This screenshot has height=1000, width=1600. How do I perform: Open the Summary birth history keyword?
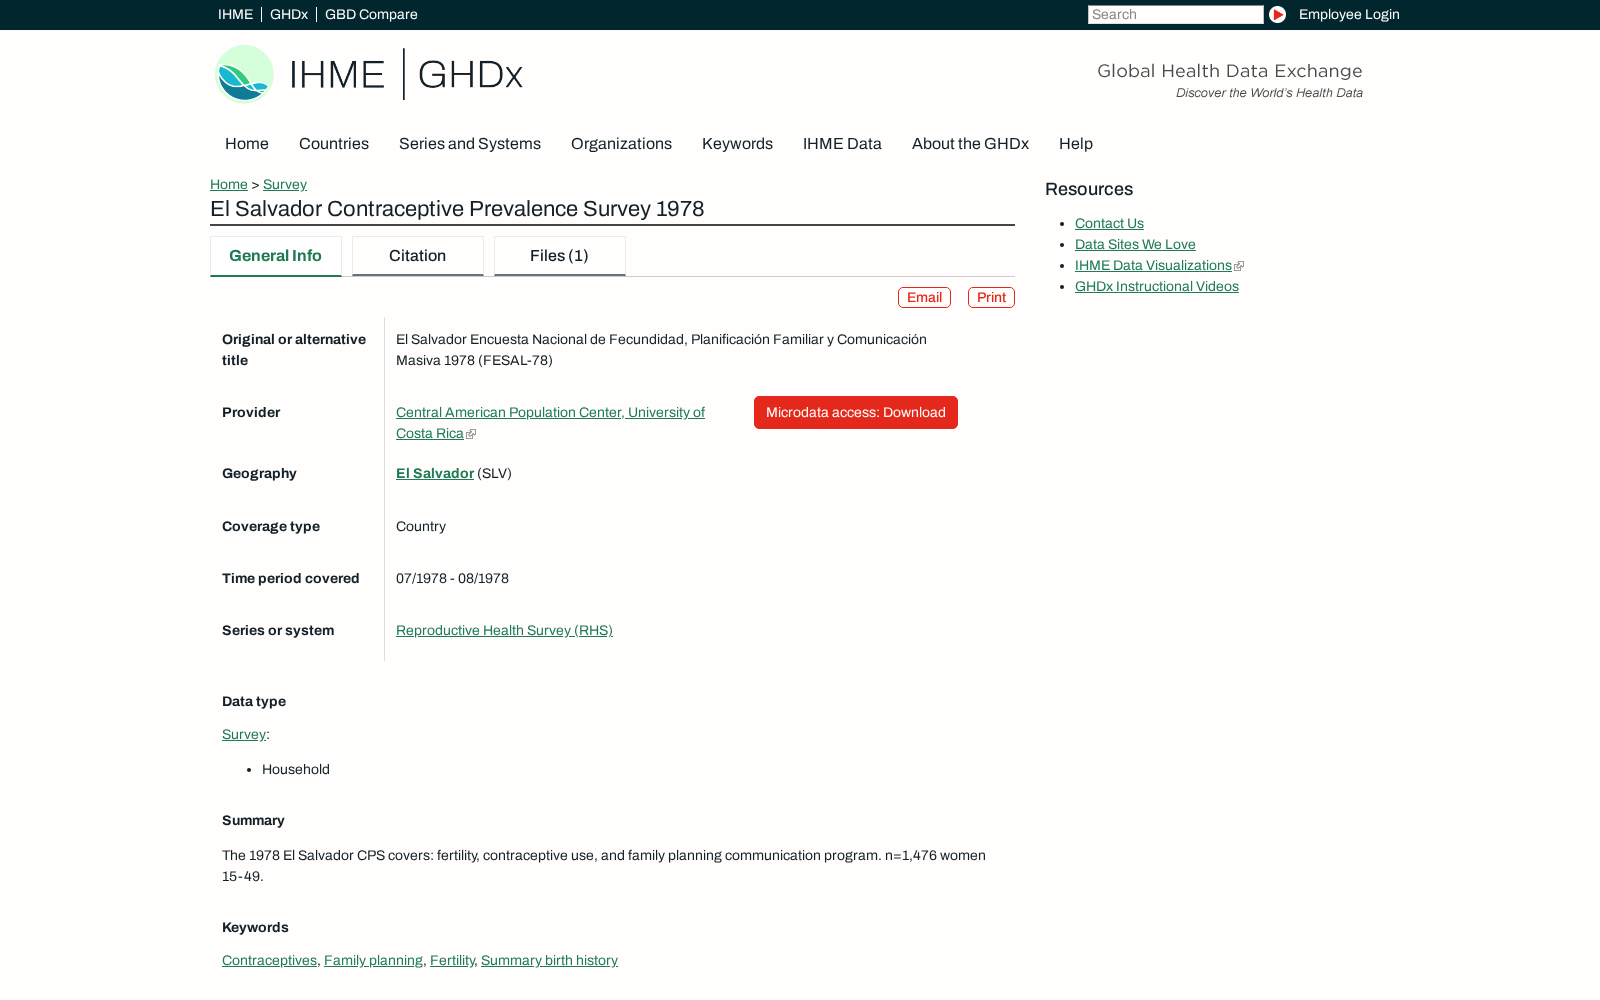[x=549, y=961]
